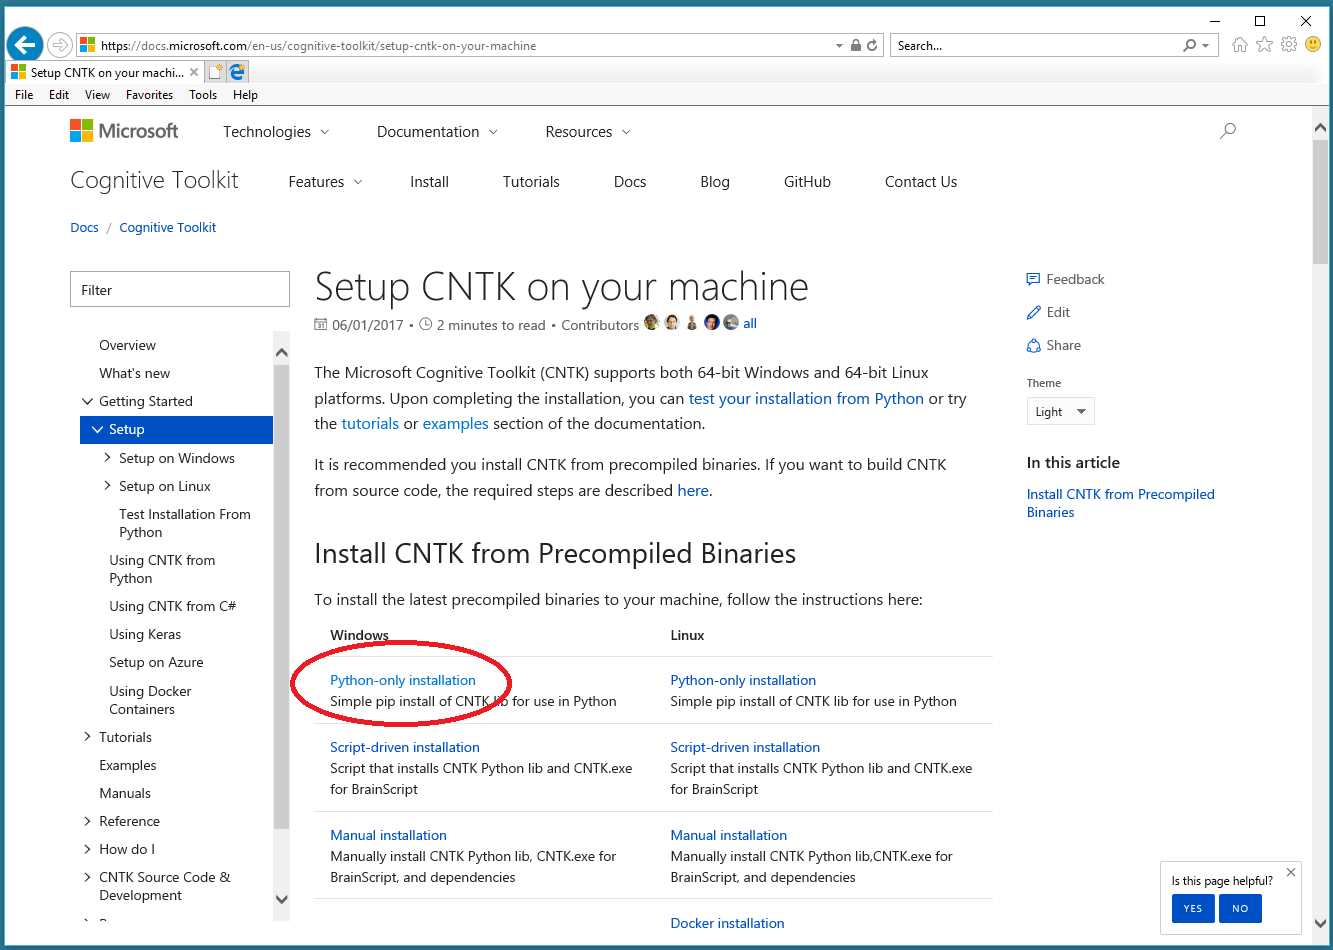Click the third contributor avatar
This screenshot has width=1333, height=950.
tap(692, 323)
